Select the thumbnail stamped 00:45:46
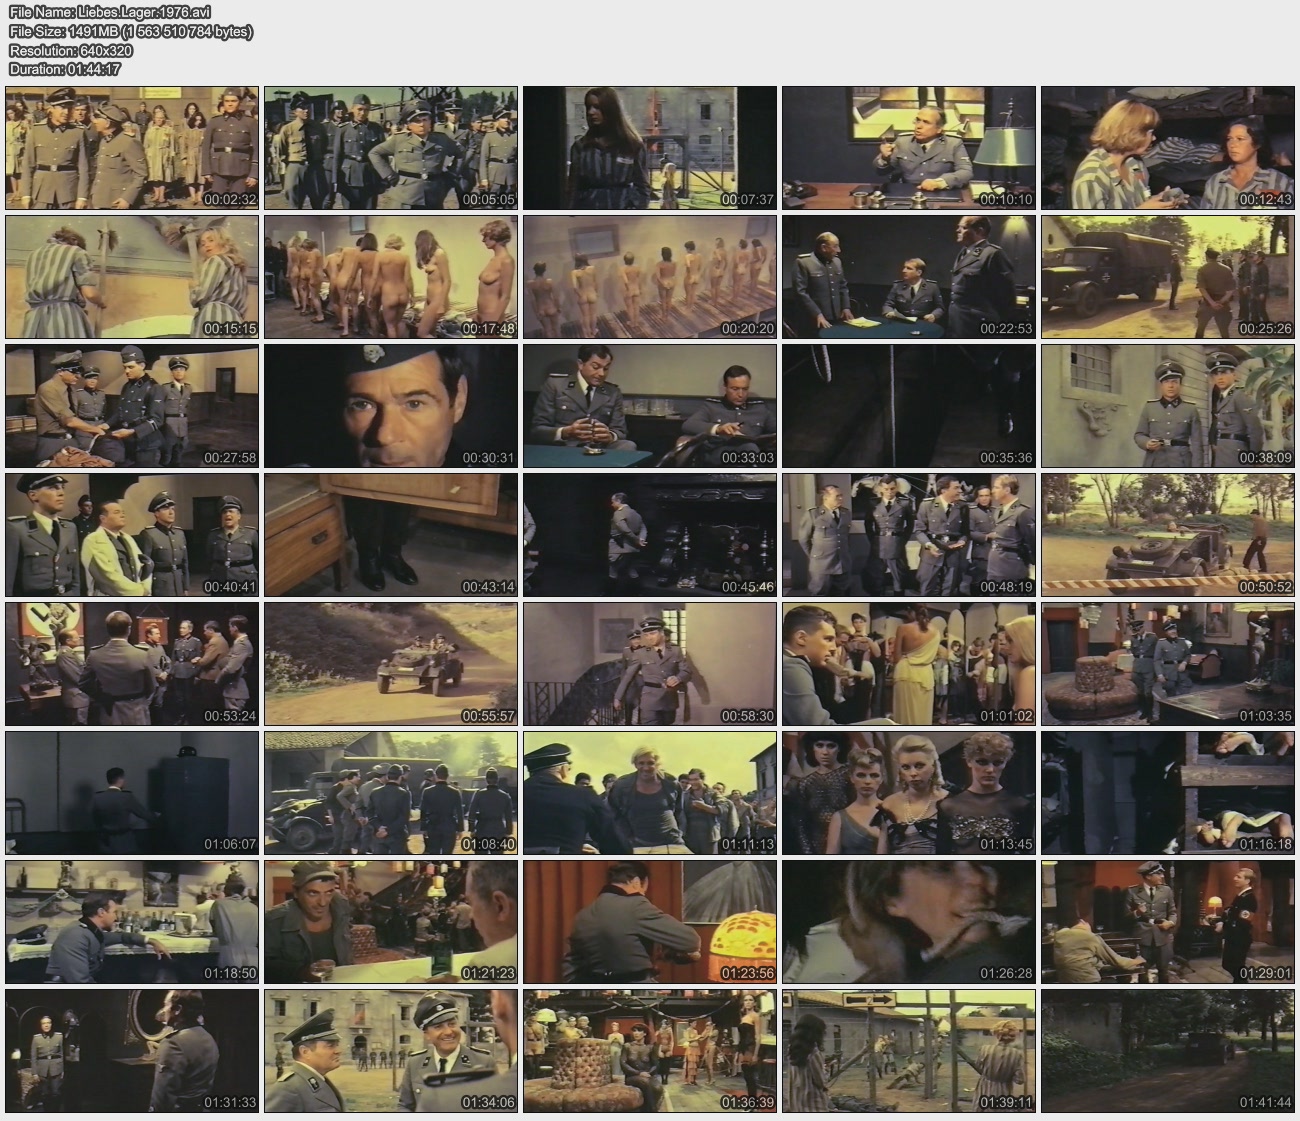Viewport: 1300px width, 1121px height. (x=650, y=535)
